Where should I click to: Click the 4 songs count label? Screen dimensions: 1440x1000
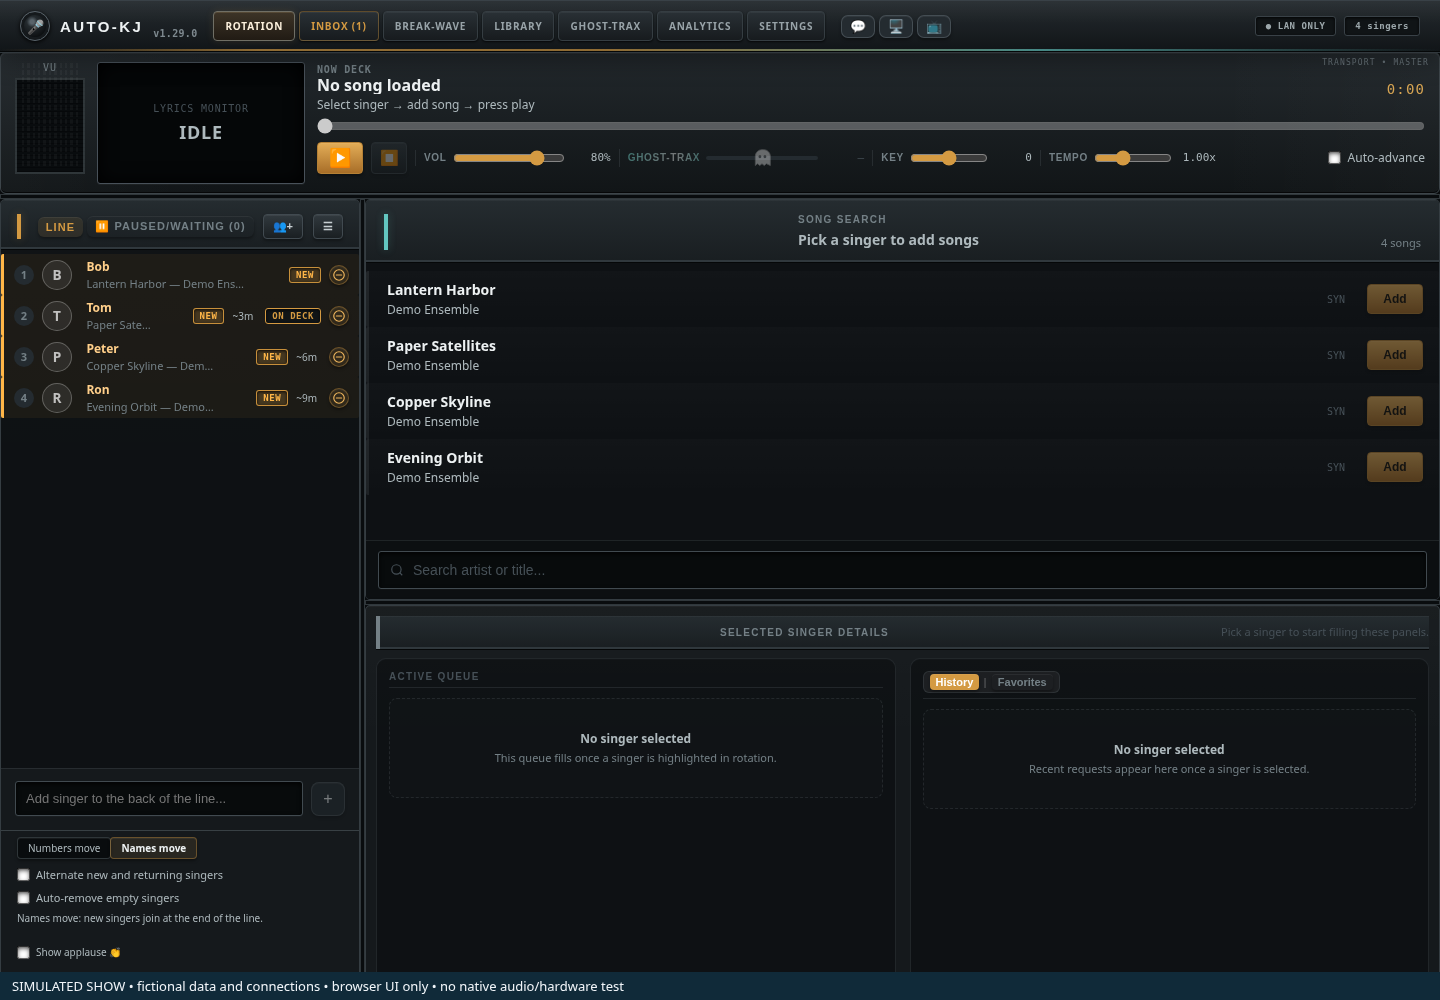click(x=1401, y=243)
